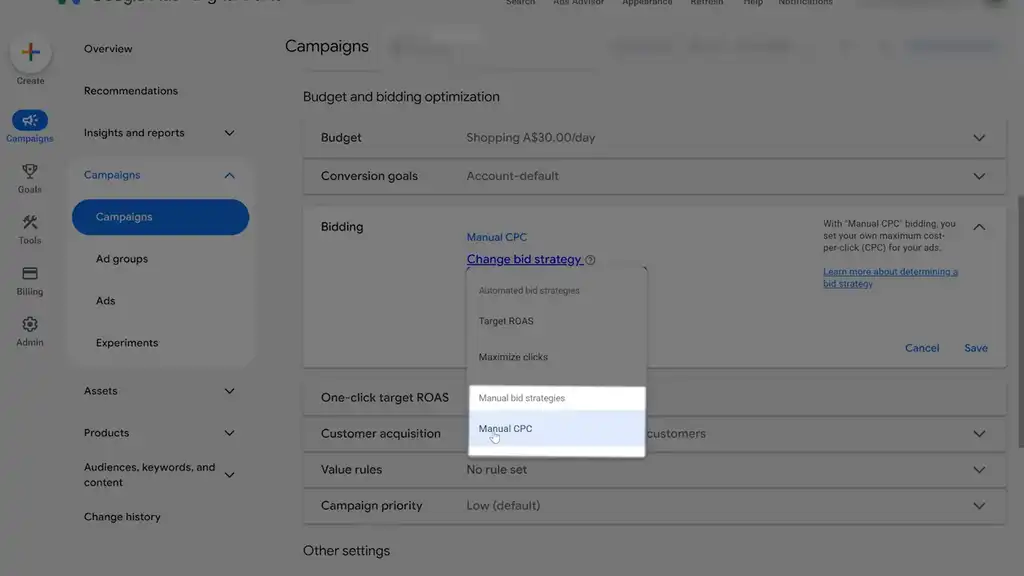Open Ad groups in the submenu

(x=121, y=259)
